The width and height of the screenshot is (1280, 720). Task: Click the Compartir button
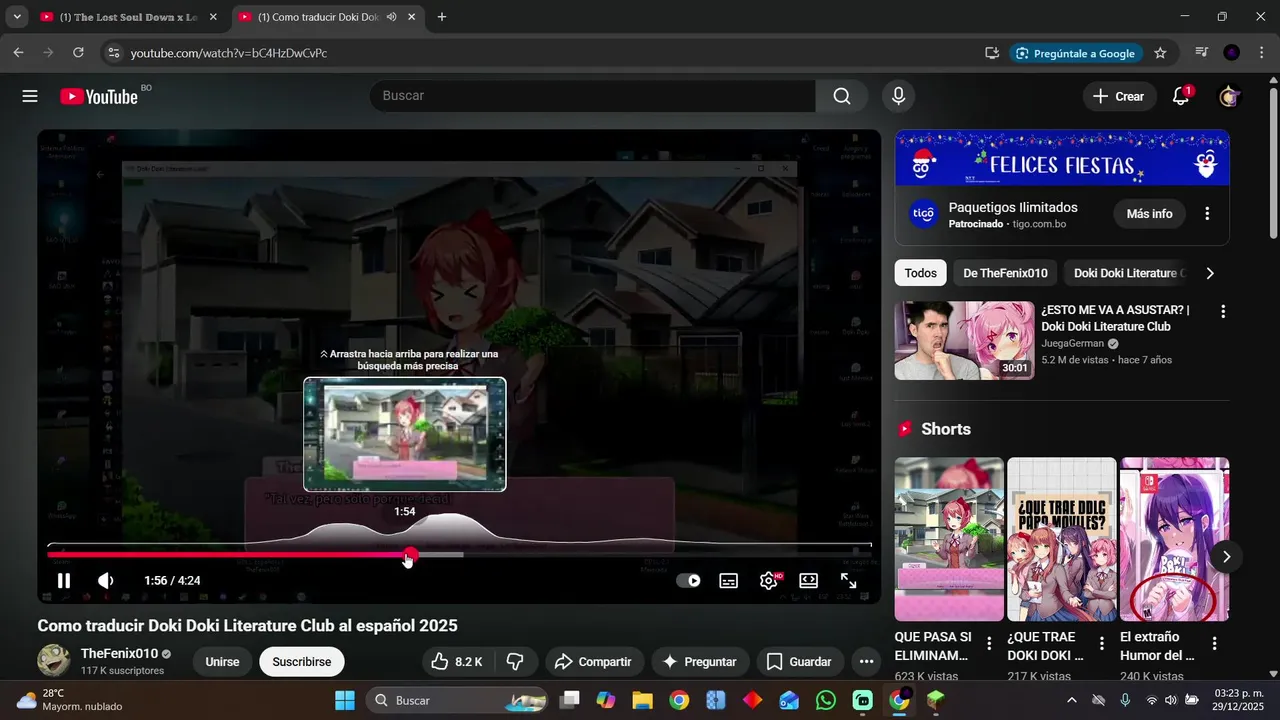[x=593, y=661]
